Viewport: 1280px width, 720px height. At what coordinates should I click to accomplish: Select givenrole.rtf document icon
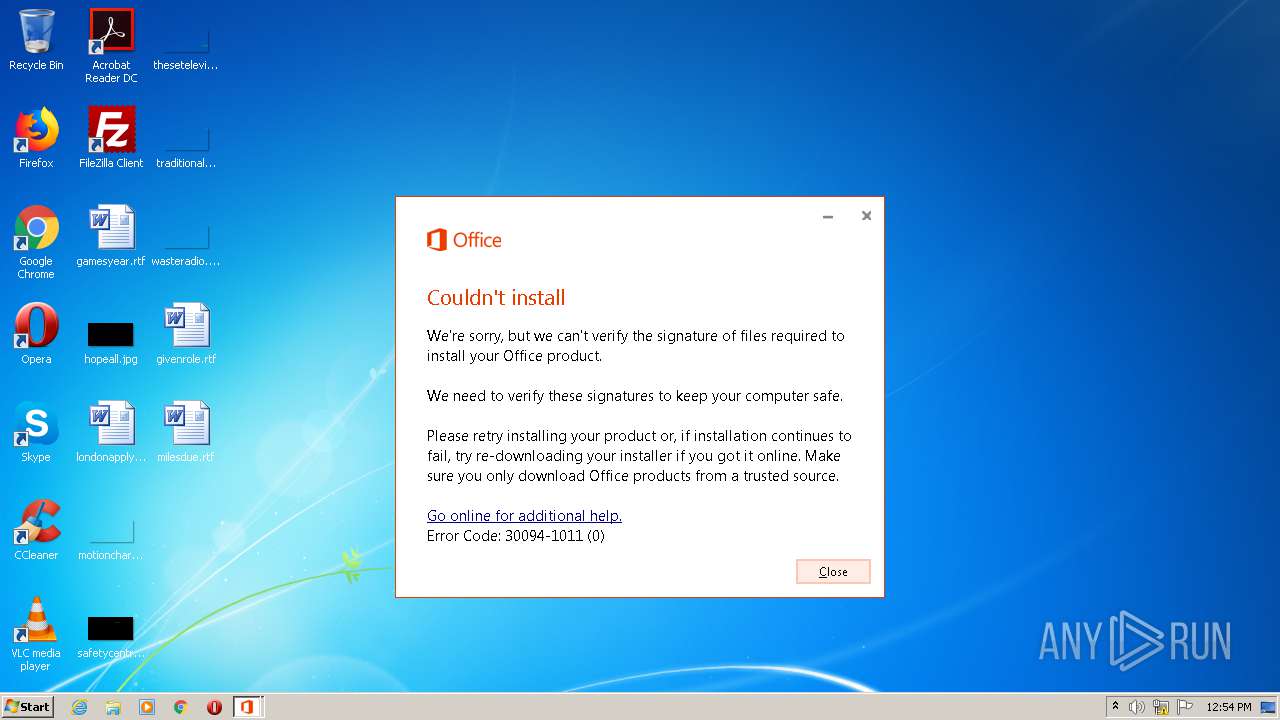coord(186,334)
